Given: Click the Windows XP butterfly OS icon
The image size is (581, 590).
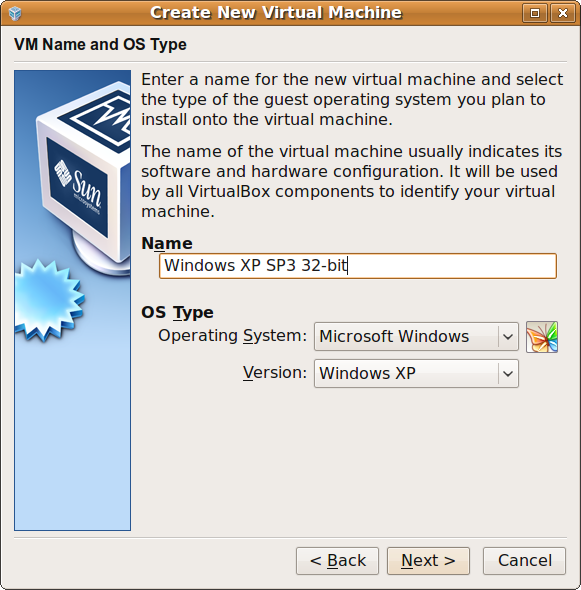Looking at the screenshot, I should (x=542, y=337).
